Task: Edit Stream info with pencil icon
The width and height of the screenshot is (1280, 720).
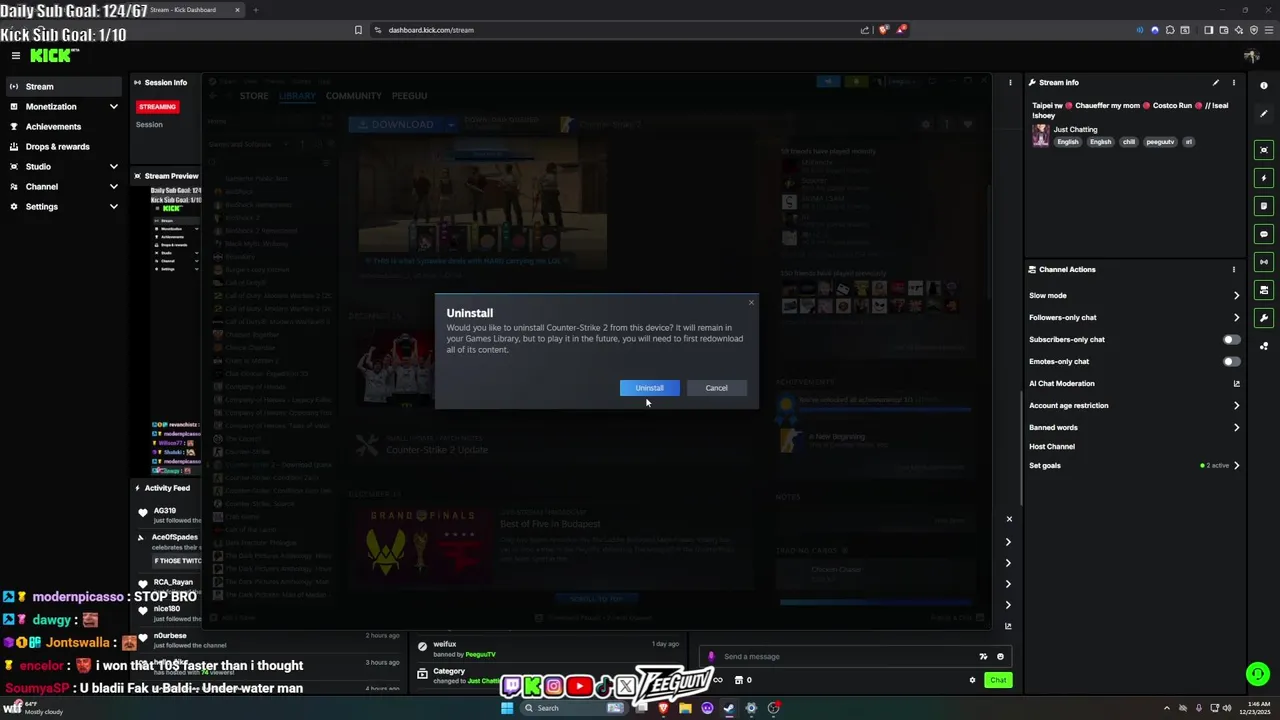Action: 1216,83
